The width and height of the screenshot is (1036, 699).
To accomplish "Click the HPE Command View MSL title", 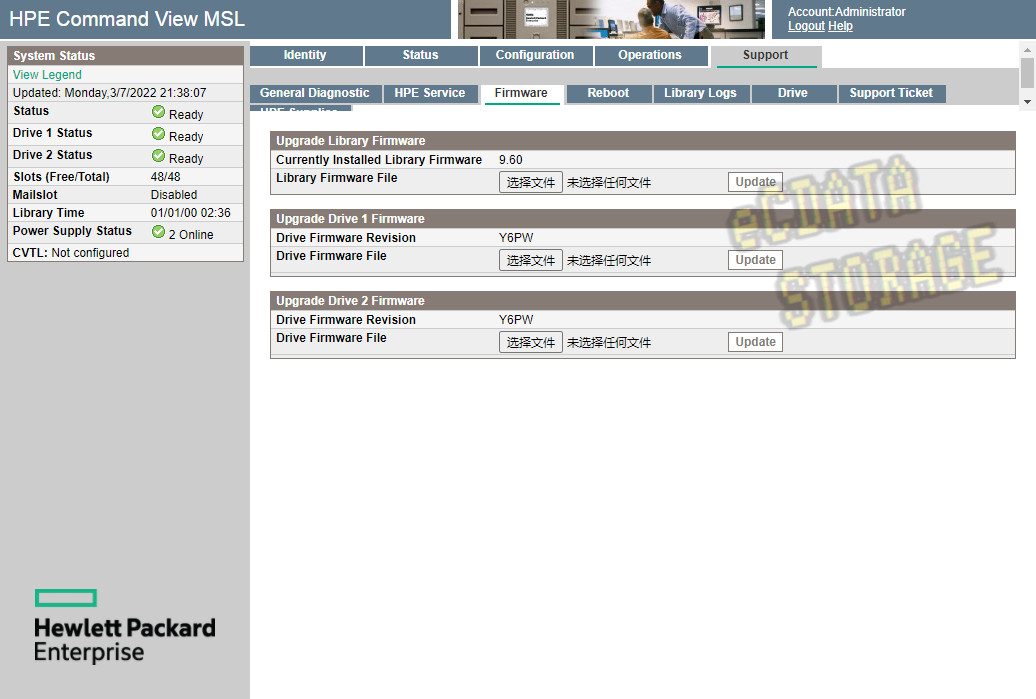I will click(127, 18).
